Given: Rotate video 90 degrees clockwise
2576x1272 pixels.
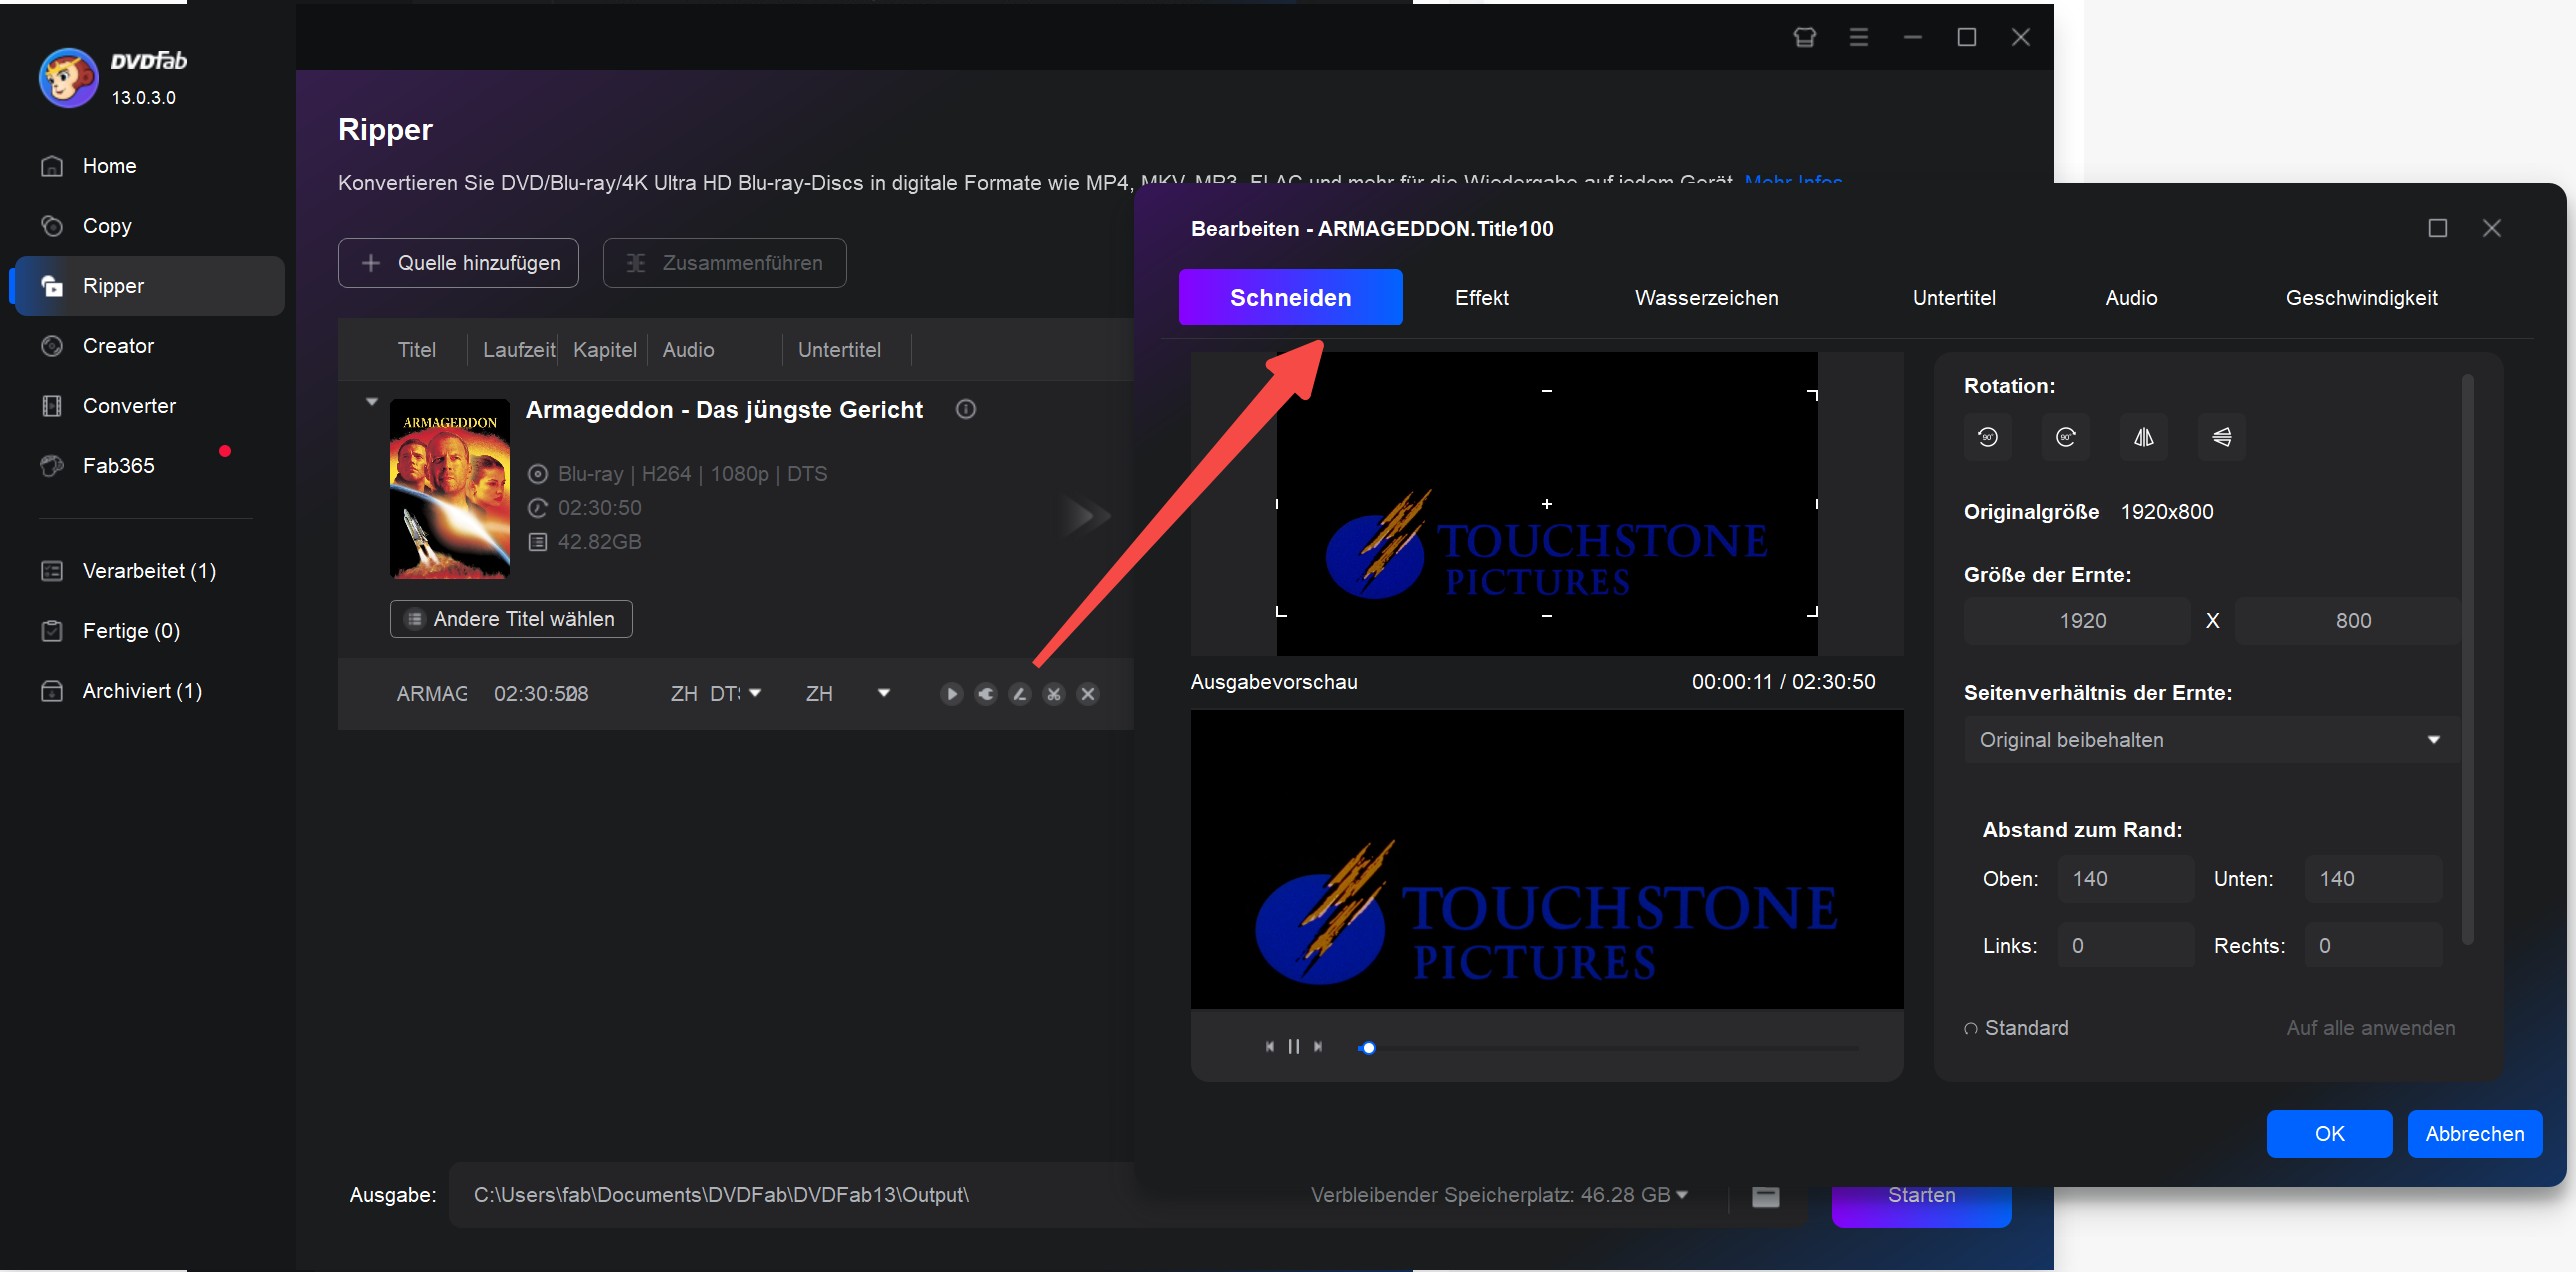Looking at the screenshot, I should pos(2065,437).
